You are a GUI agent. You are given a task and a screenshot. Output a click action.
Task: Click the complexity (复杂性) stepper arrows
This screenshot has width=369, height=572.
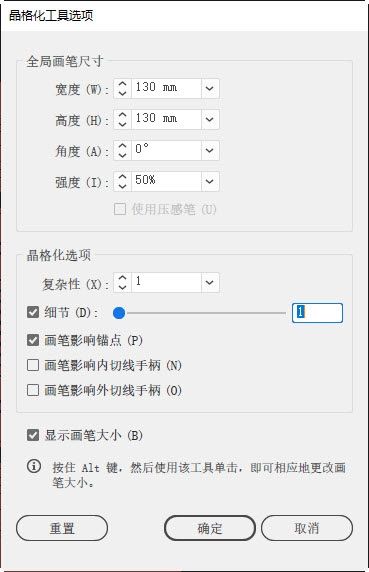click(x=123, y=282)
